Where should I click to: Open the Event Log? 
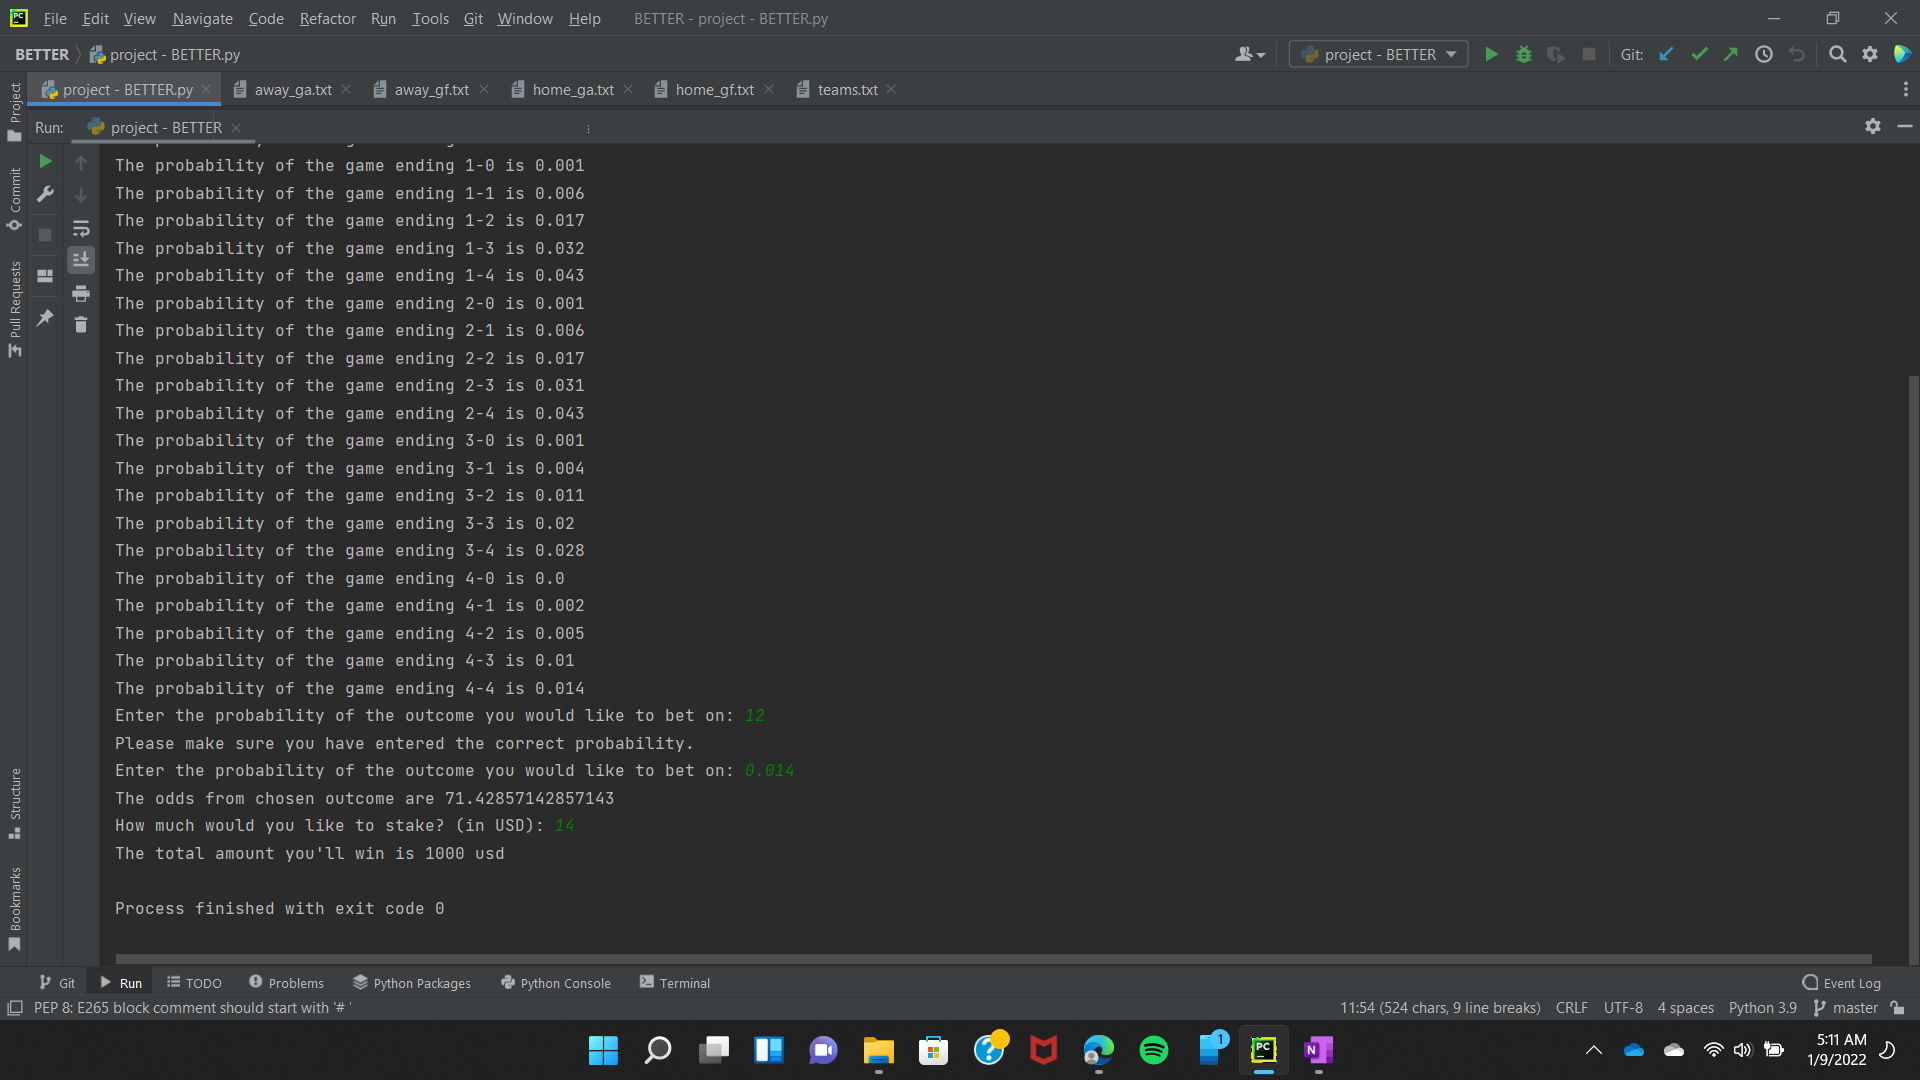point(1843,983)
